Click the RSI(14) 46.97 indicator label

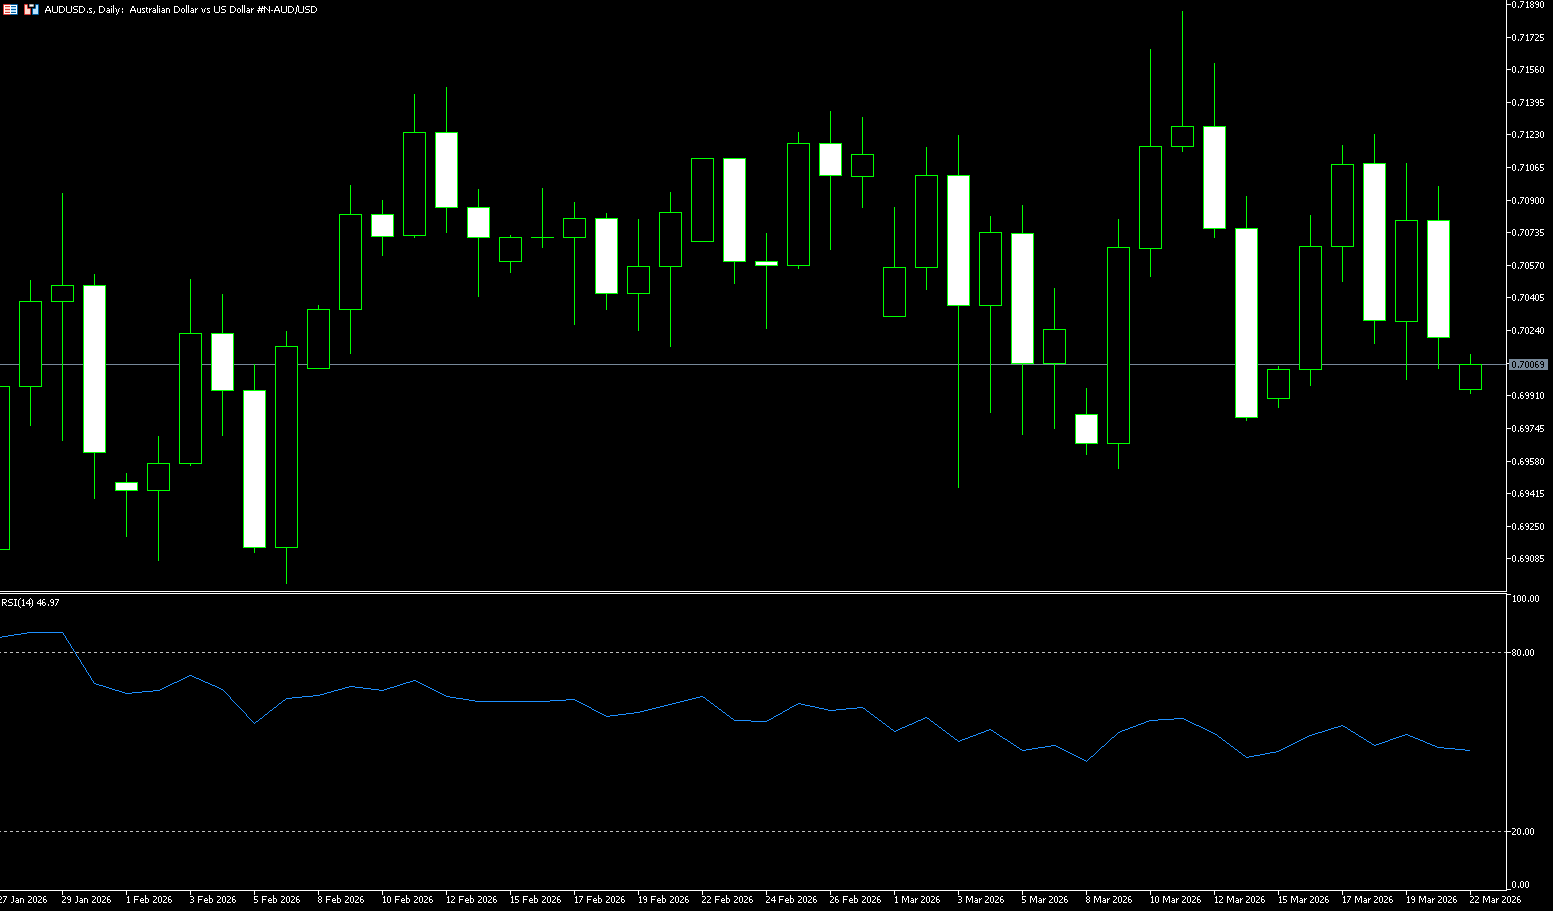[x=30, y=602]
